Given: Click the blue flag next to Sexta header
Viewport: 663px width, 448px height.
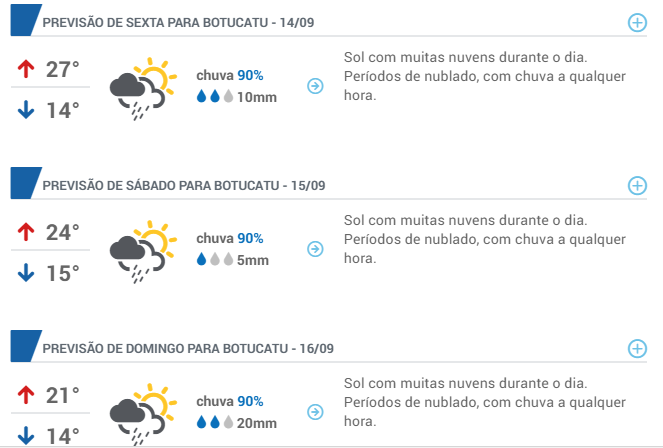Looking at the screenshot, I should [x=26, y=20].
